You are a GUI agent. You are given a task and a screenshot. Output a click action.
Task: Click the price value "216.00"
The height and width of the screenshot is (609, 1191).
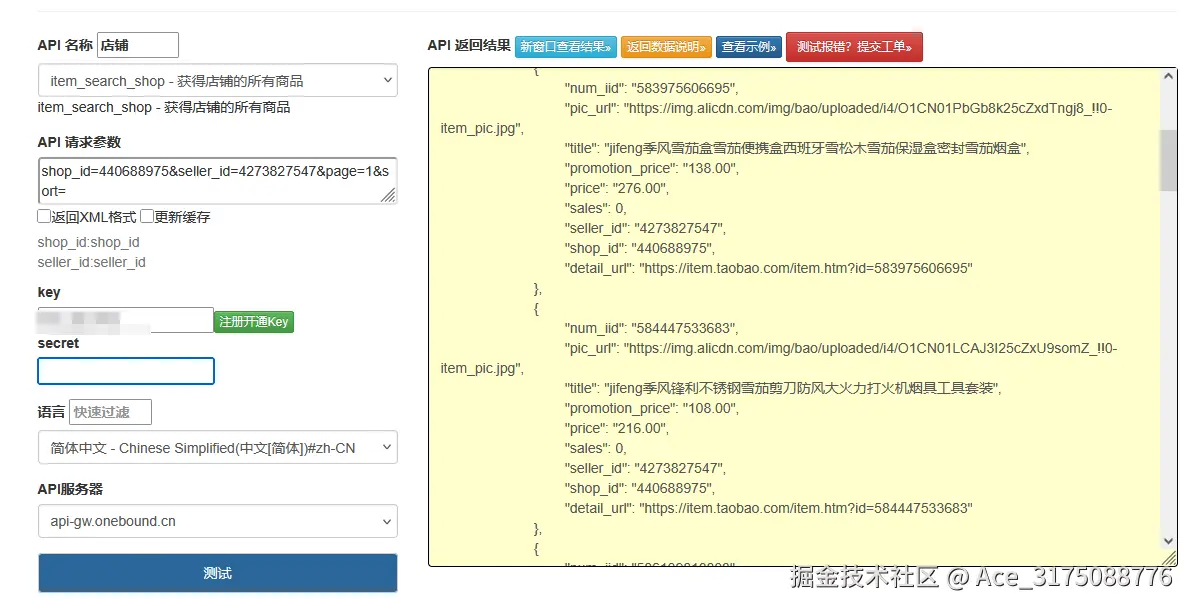[x=640, y=428]
